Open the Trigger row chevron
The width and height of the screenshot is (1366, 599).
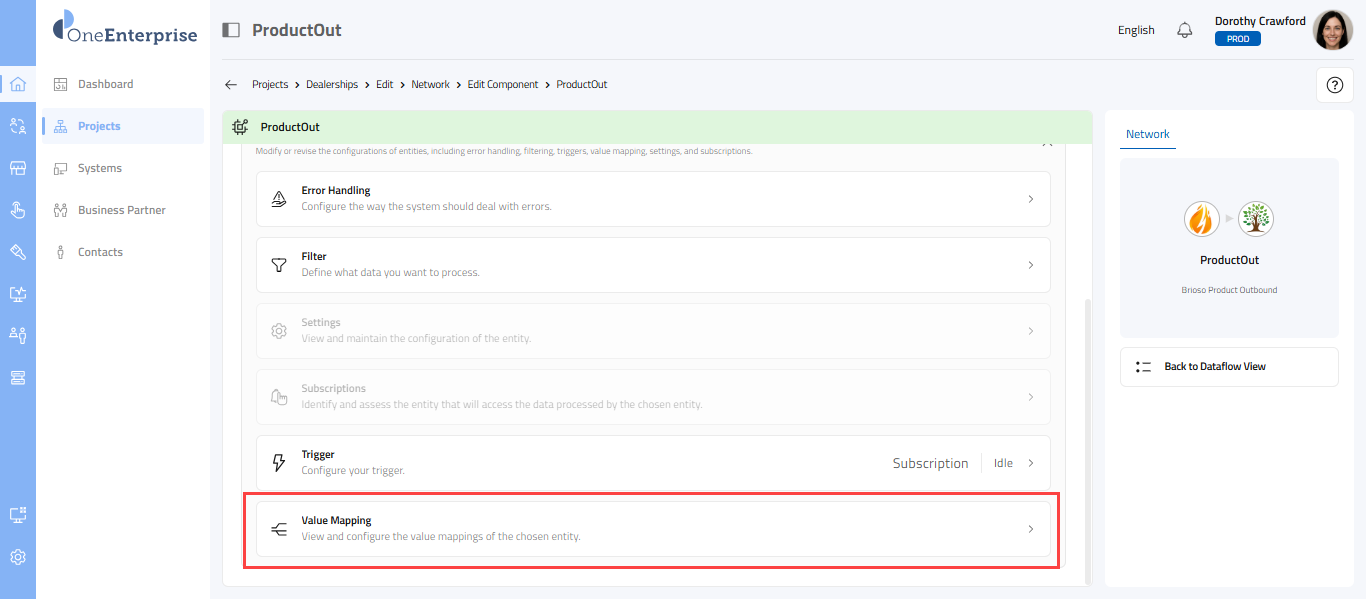(x=1030, y=463)
